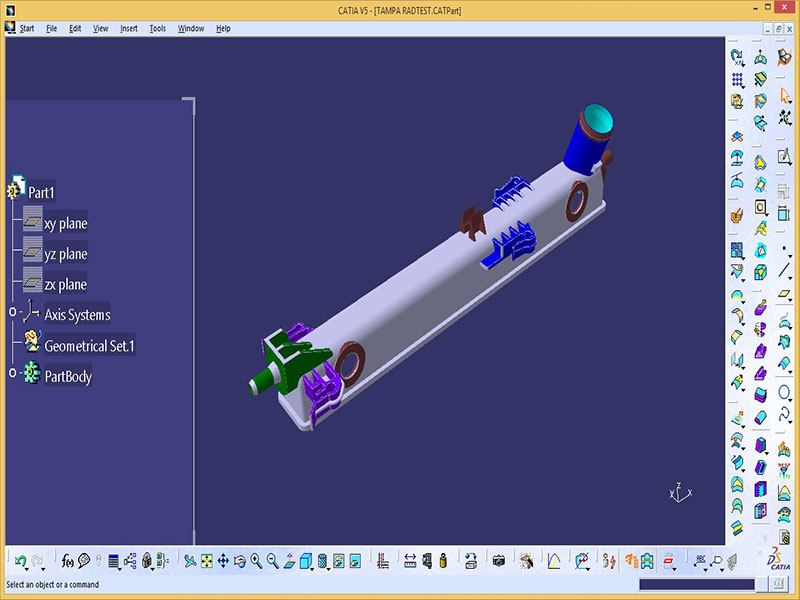Screen dimensions: 800x600
Task: Toggle Swap visible space
Action: tap(355, 561)
